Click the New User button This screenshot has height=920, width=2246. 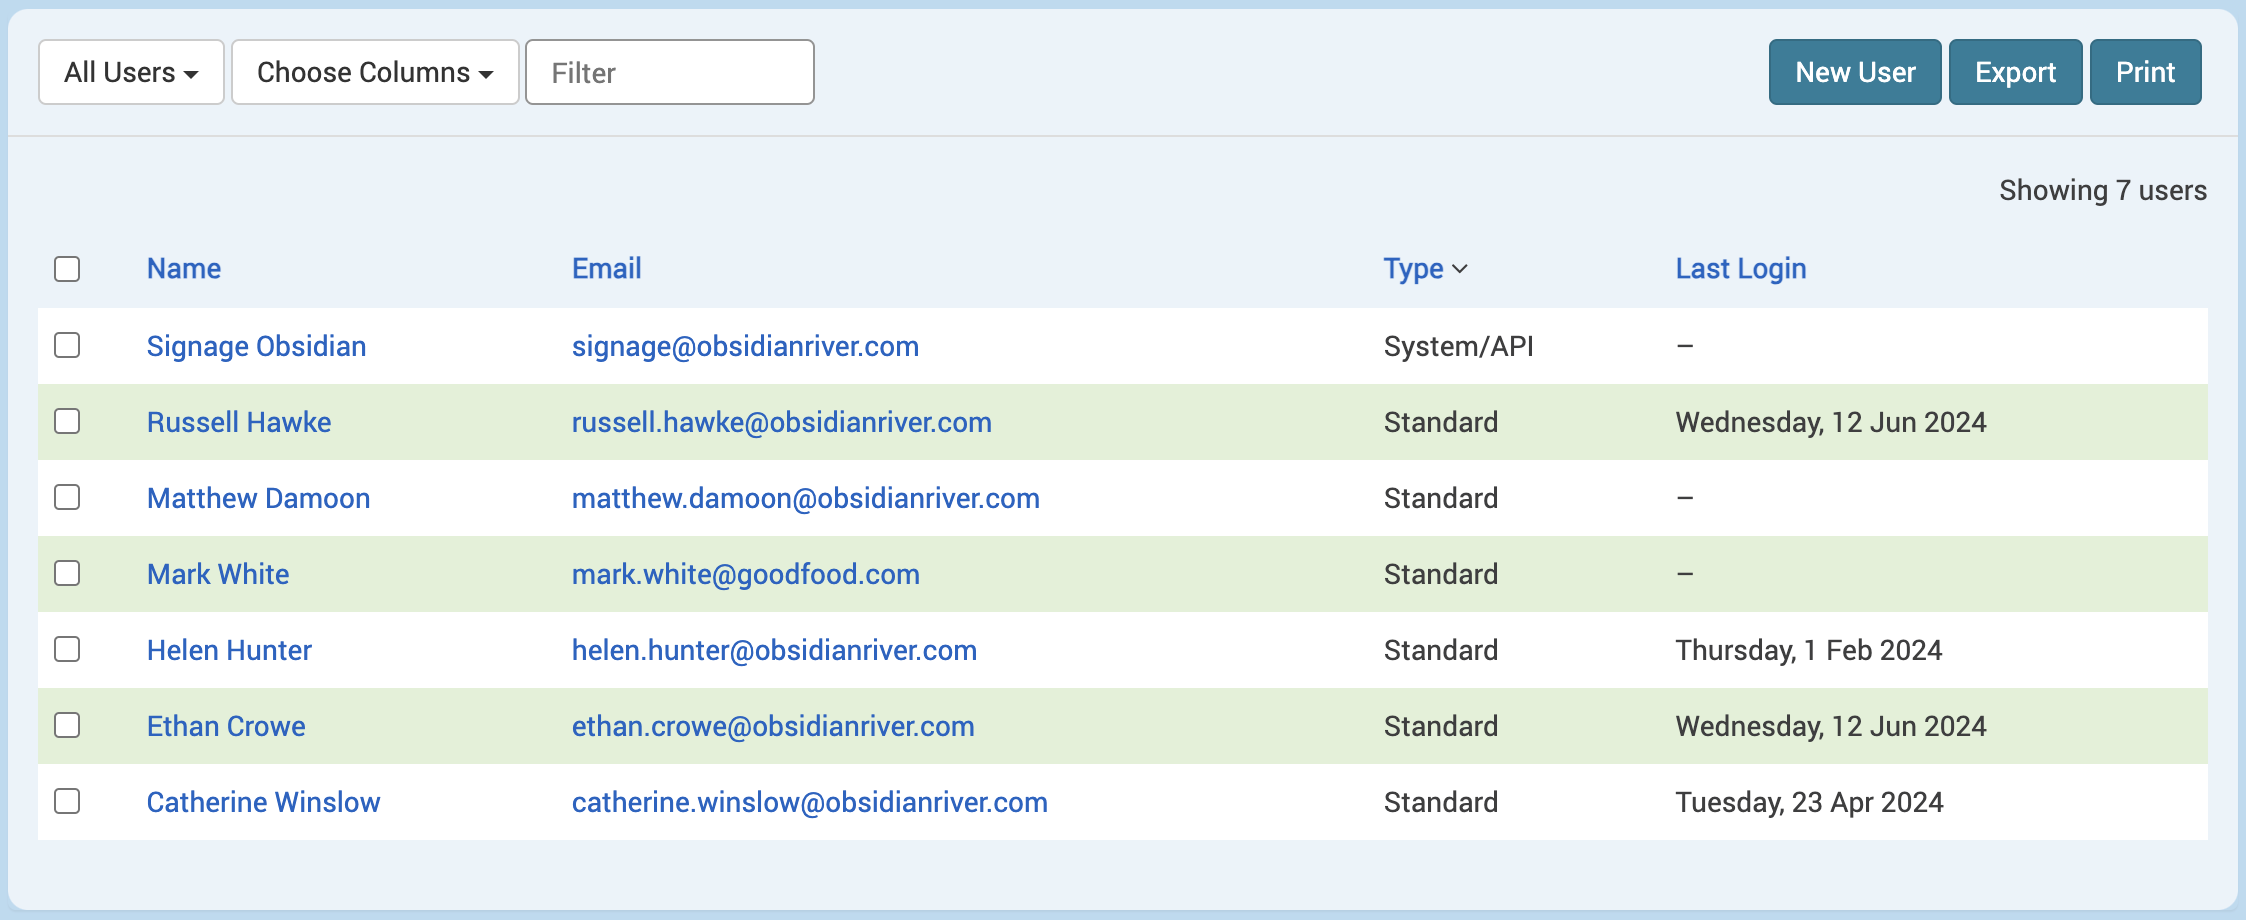click(x=1854, y=72)
